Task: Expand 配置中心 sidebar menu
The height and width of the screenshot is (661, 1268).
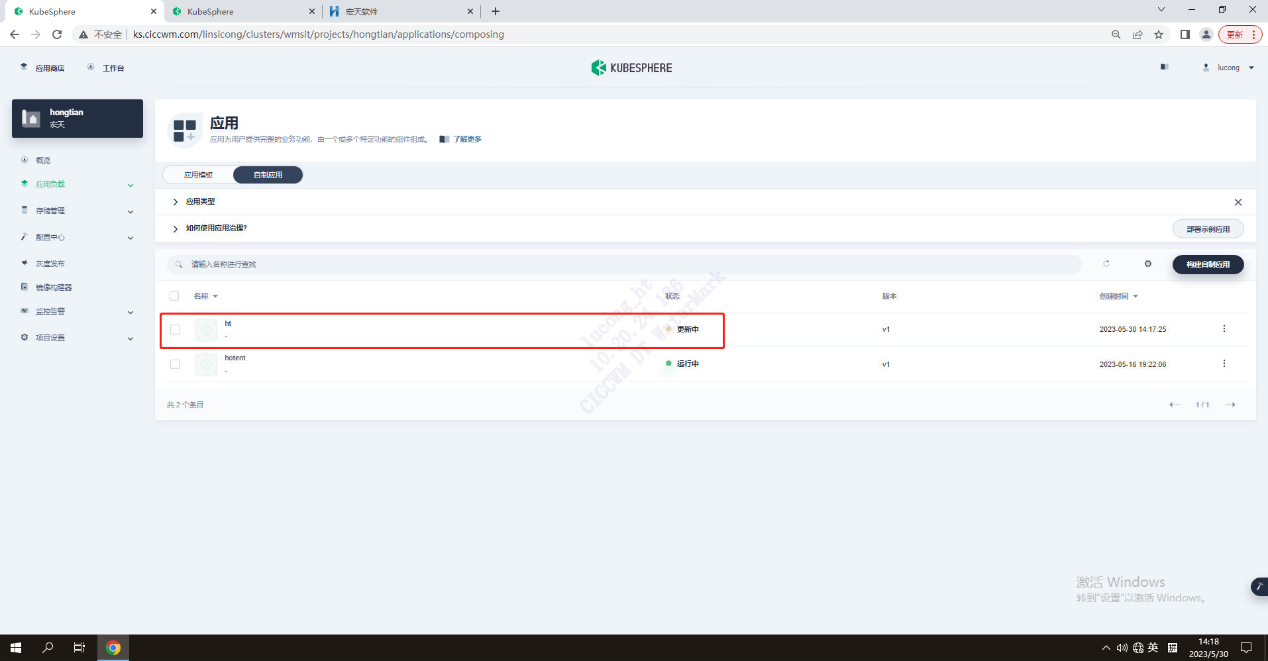Action: point(77,238)
